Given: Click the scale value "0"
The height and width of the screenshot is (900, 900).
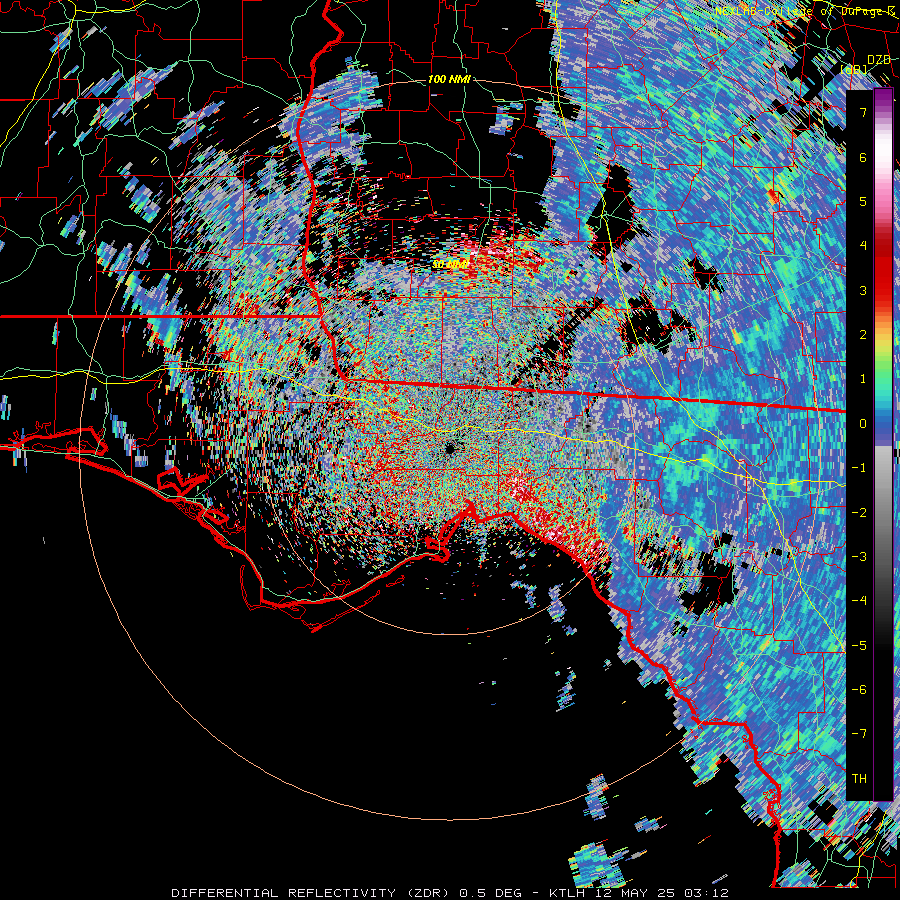Looking at the screenshot, I should [863, 424].
